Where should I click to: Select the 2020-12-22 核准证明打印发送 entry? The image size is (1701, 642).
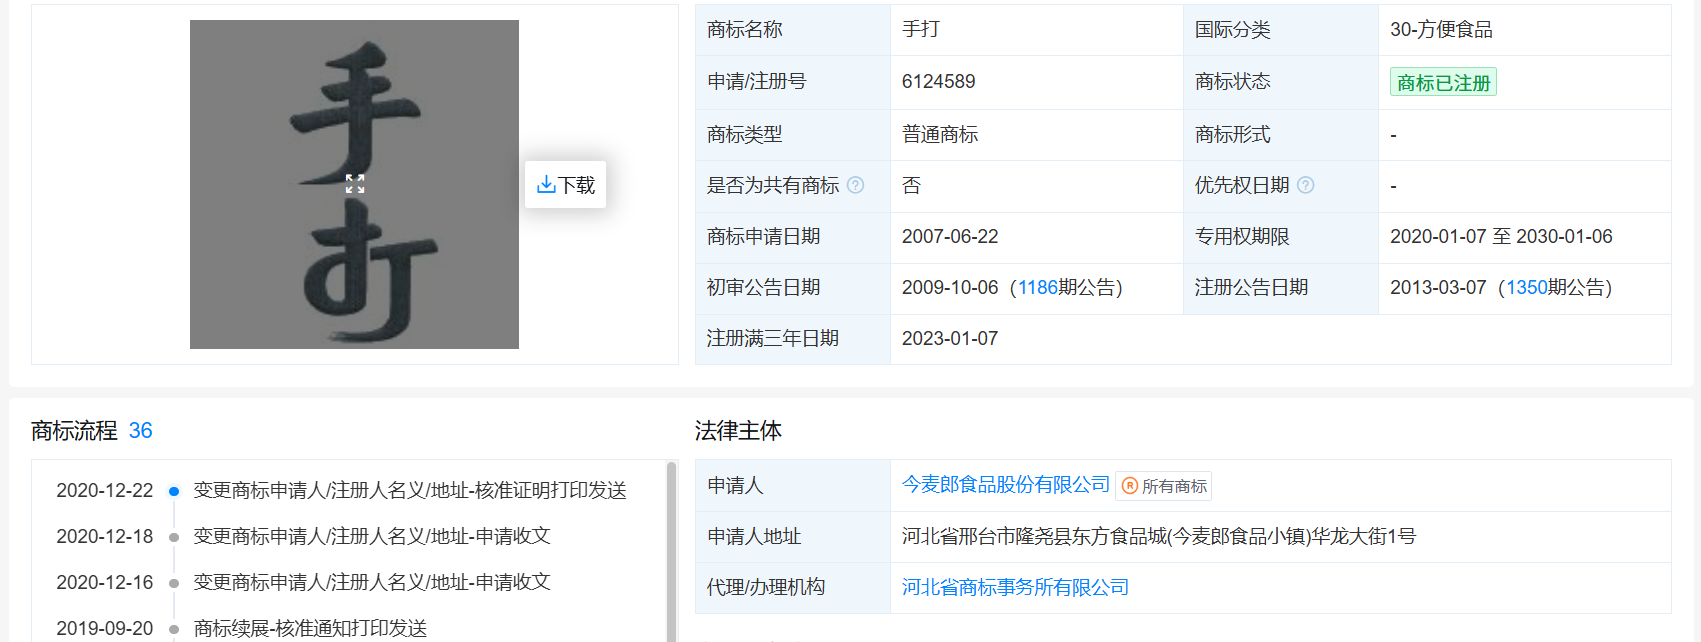click(x=409, y=491)
